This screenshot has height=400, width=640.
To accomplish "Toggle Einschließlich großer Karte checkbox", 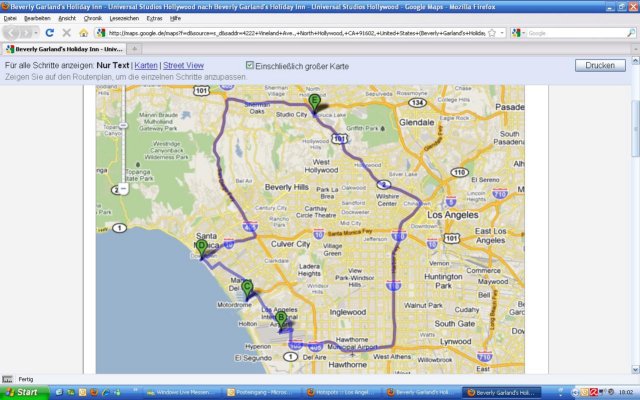I will point(250,65).
